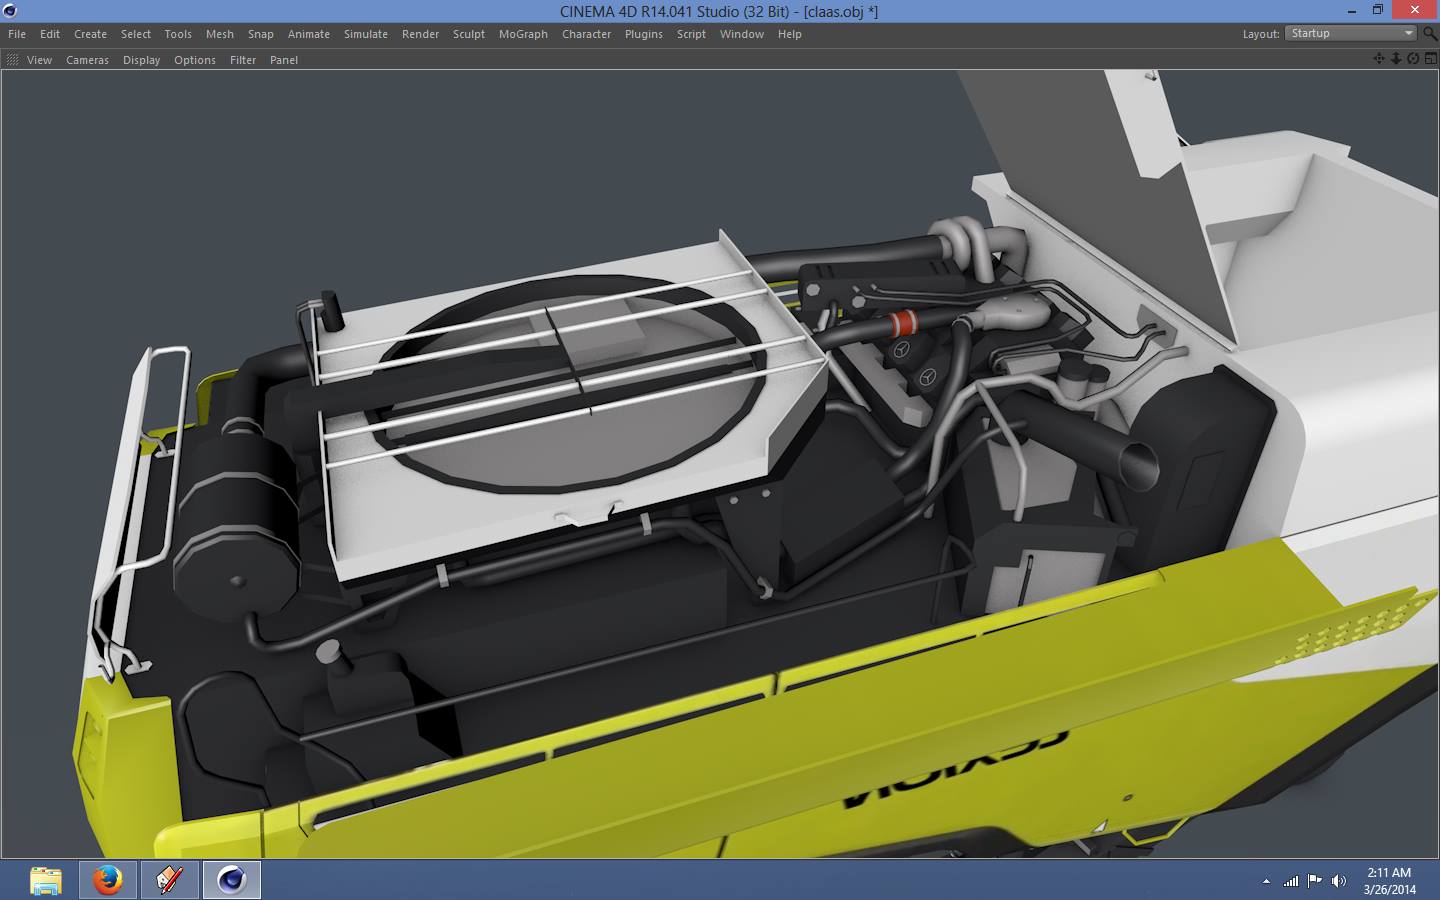
Task: Click the viewport rotate camera icon
Action: tap(1413, 59)
